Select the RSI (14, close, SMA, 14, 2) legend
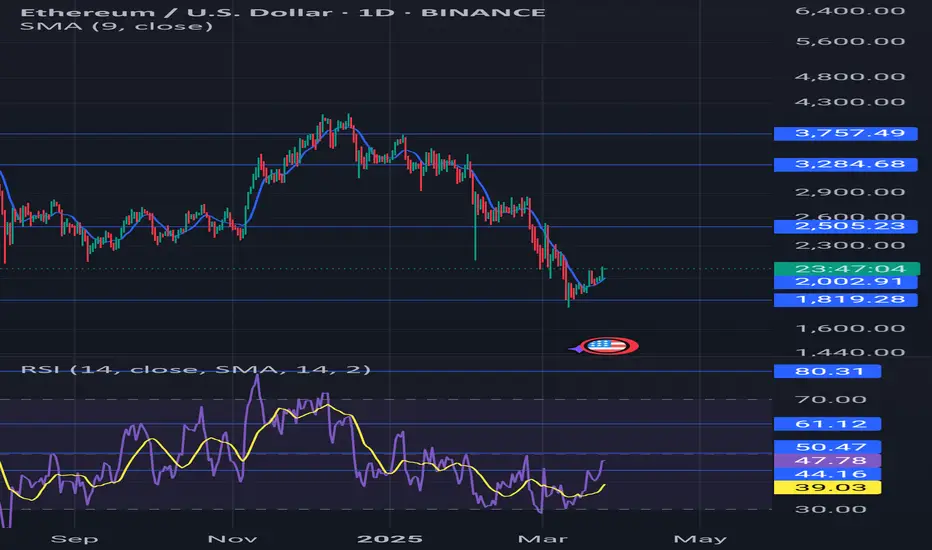Viewport: 932px width, 550px height. coord(196,369)
